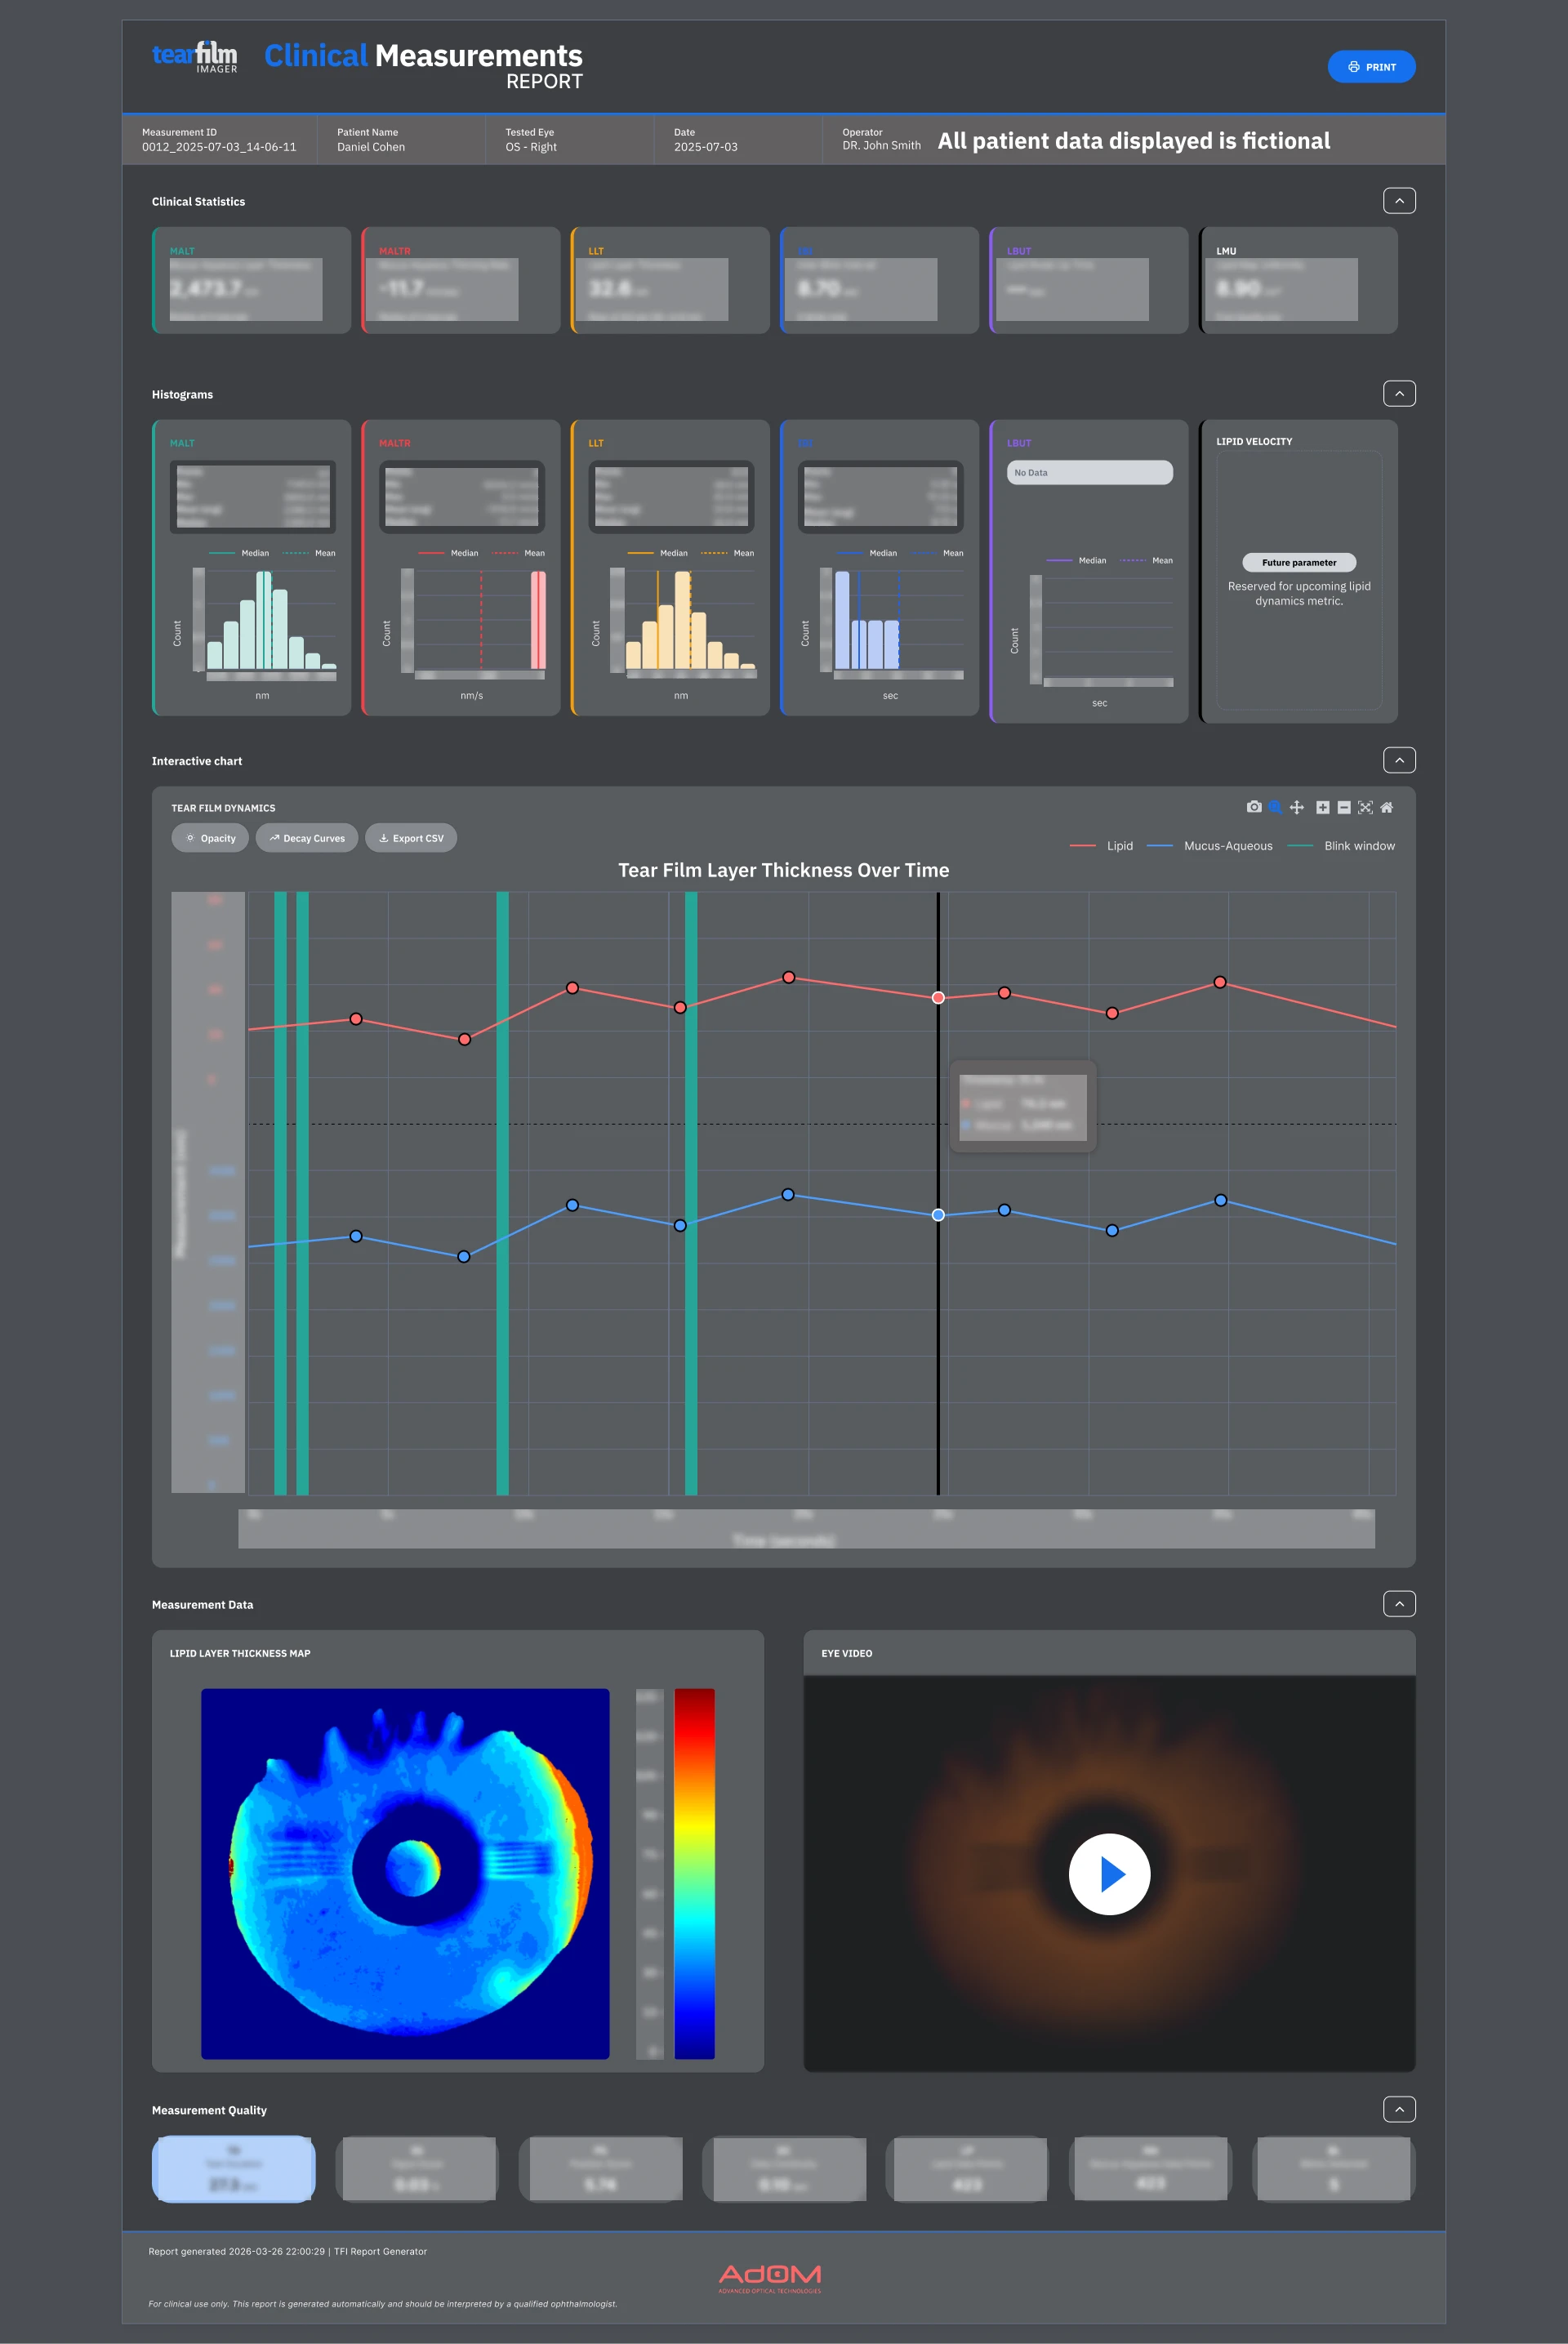Toggle the Opacity option
This screenshot has height=2344, width=1568.
click(210, 838)
